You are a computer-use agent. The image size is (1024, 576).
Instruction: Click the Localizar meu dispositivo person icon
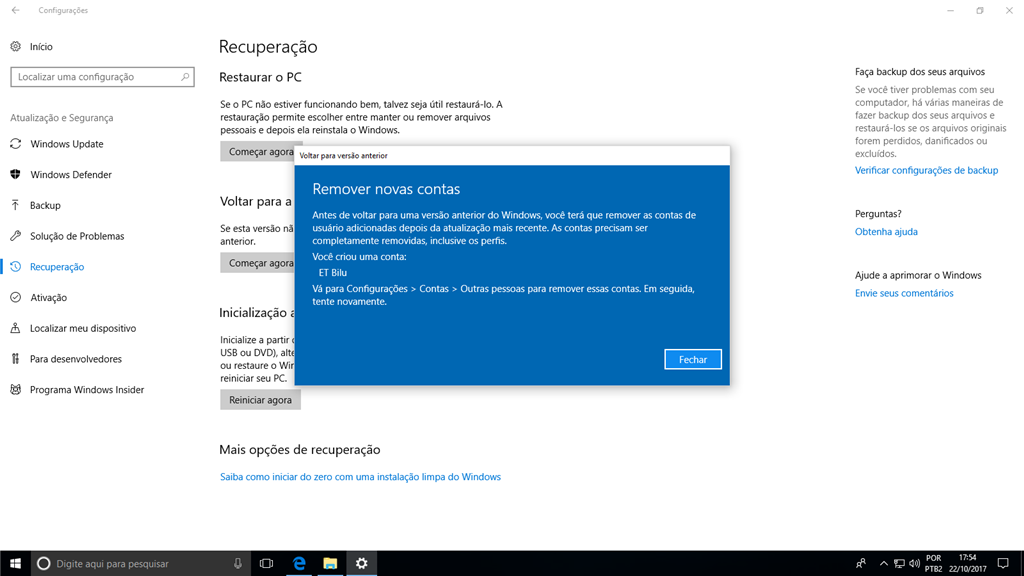pos(16,328)
